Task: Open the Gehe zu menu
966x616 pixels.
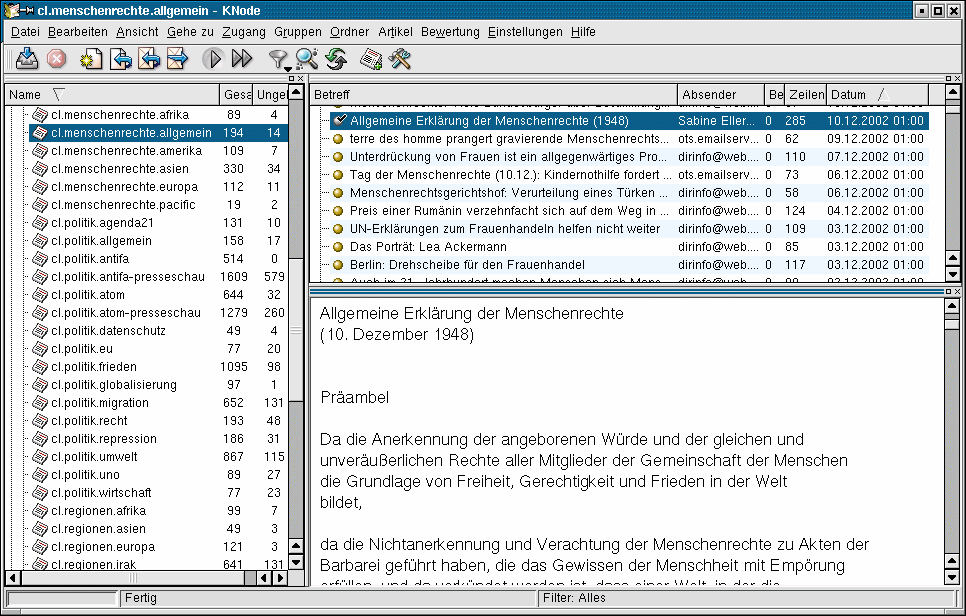Action: (190, 31)
